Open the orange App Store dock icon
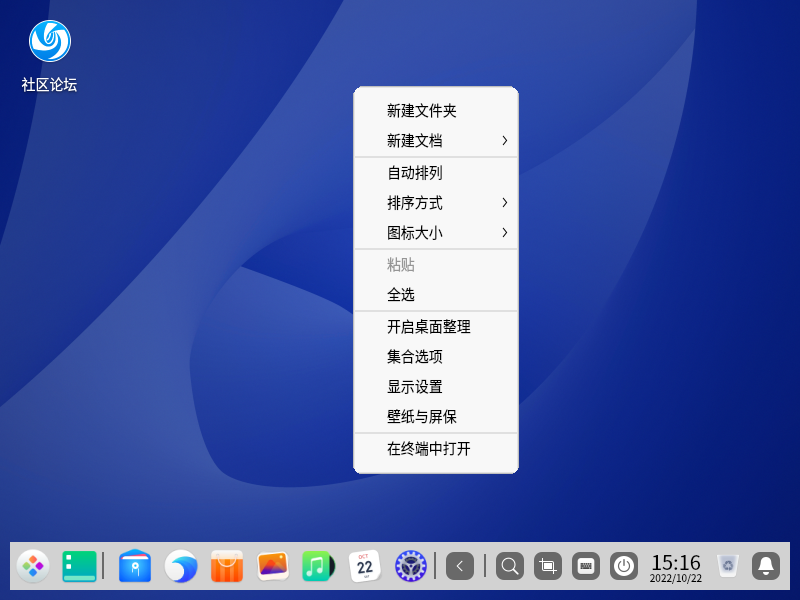Screen dimensions: 800x600 [x=227, y=566]
